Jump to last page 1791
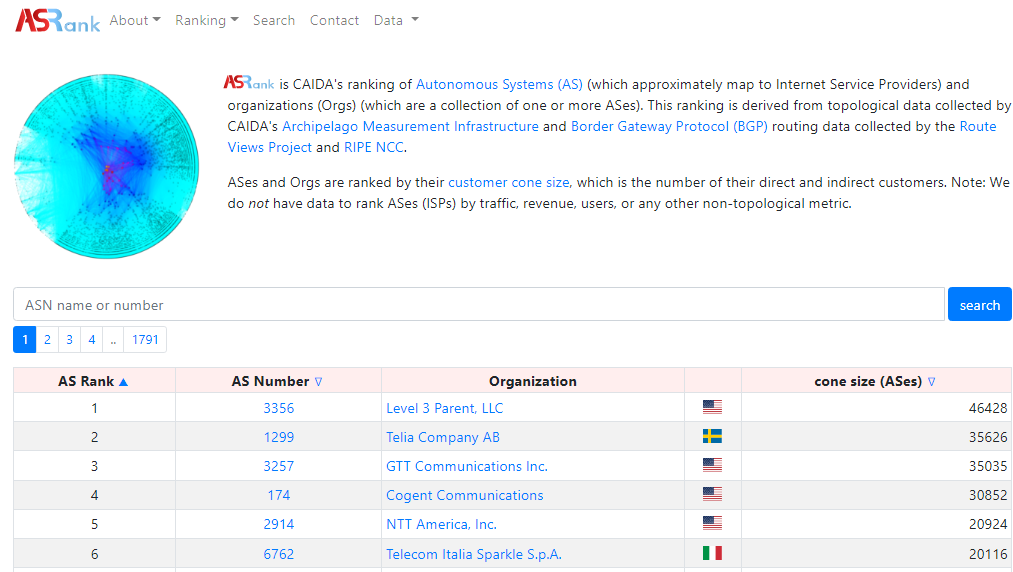The width and height of the screenshot is (1013, 572). (x=145, y=340)
